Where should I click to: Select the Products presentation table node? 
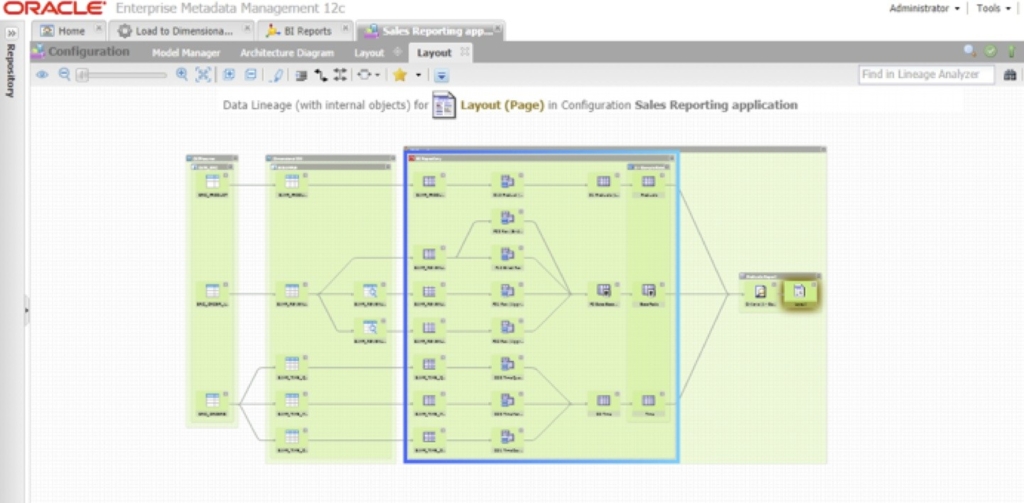pyautogui.click(x=648, y=185)
